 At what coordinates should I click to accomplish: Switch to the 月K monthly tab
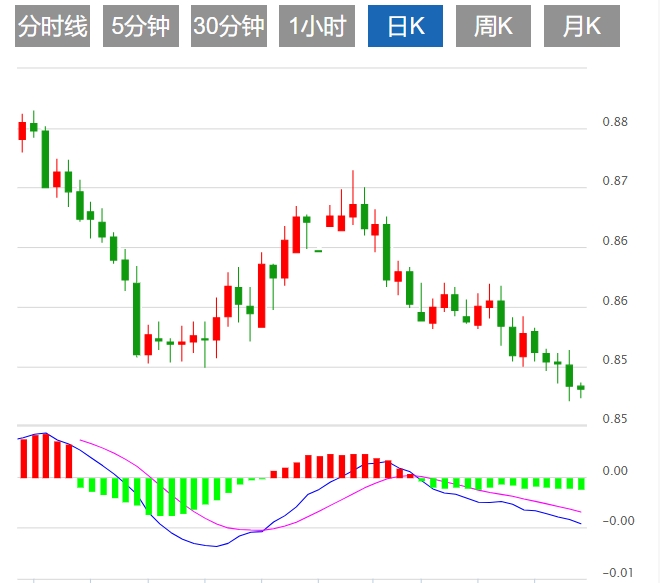coord(582,26)
